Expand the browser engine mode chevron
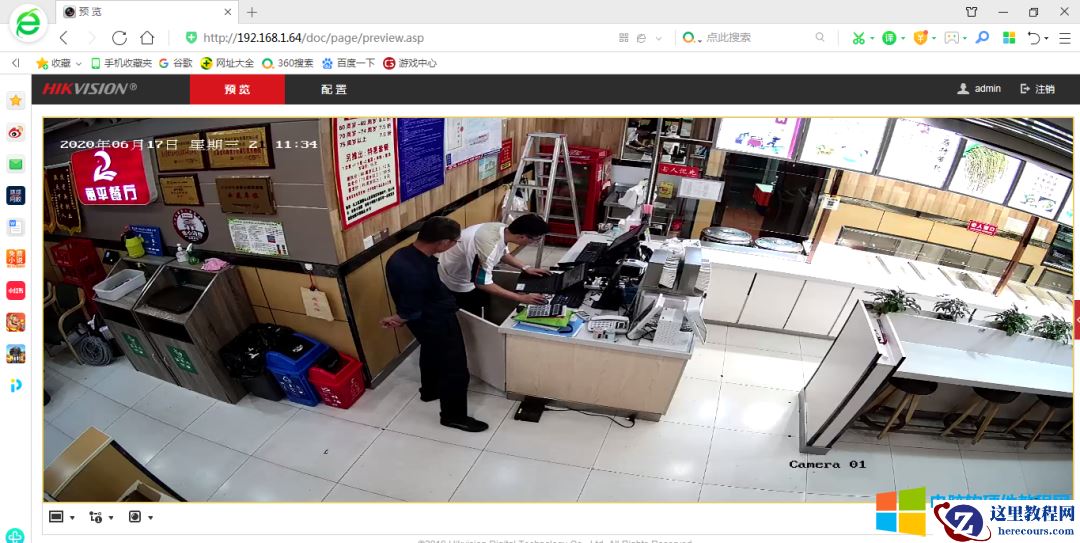This screenshot has width=1080, height=543. pyautogui.click(x=658, y=39)
